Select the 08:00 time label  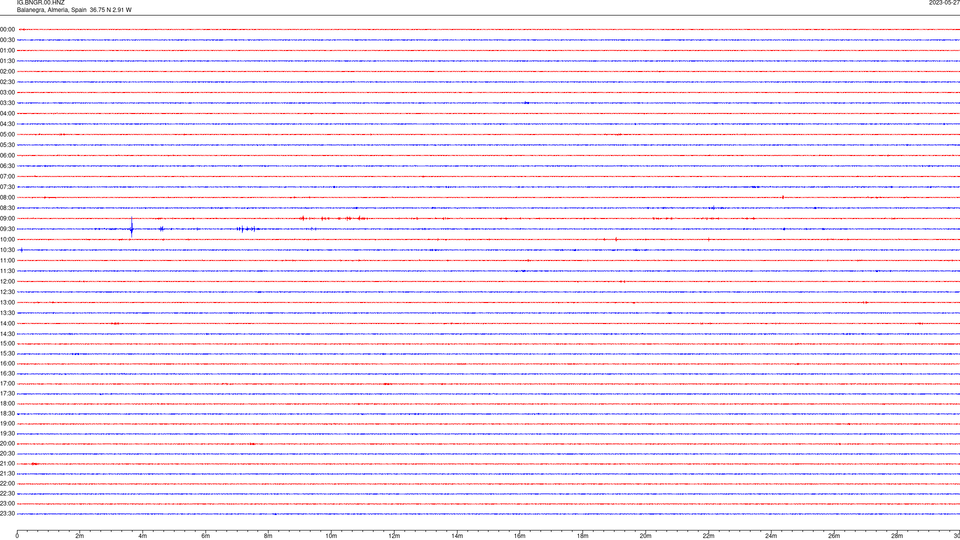7,197
